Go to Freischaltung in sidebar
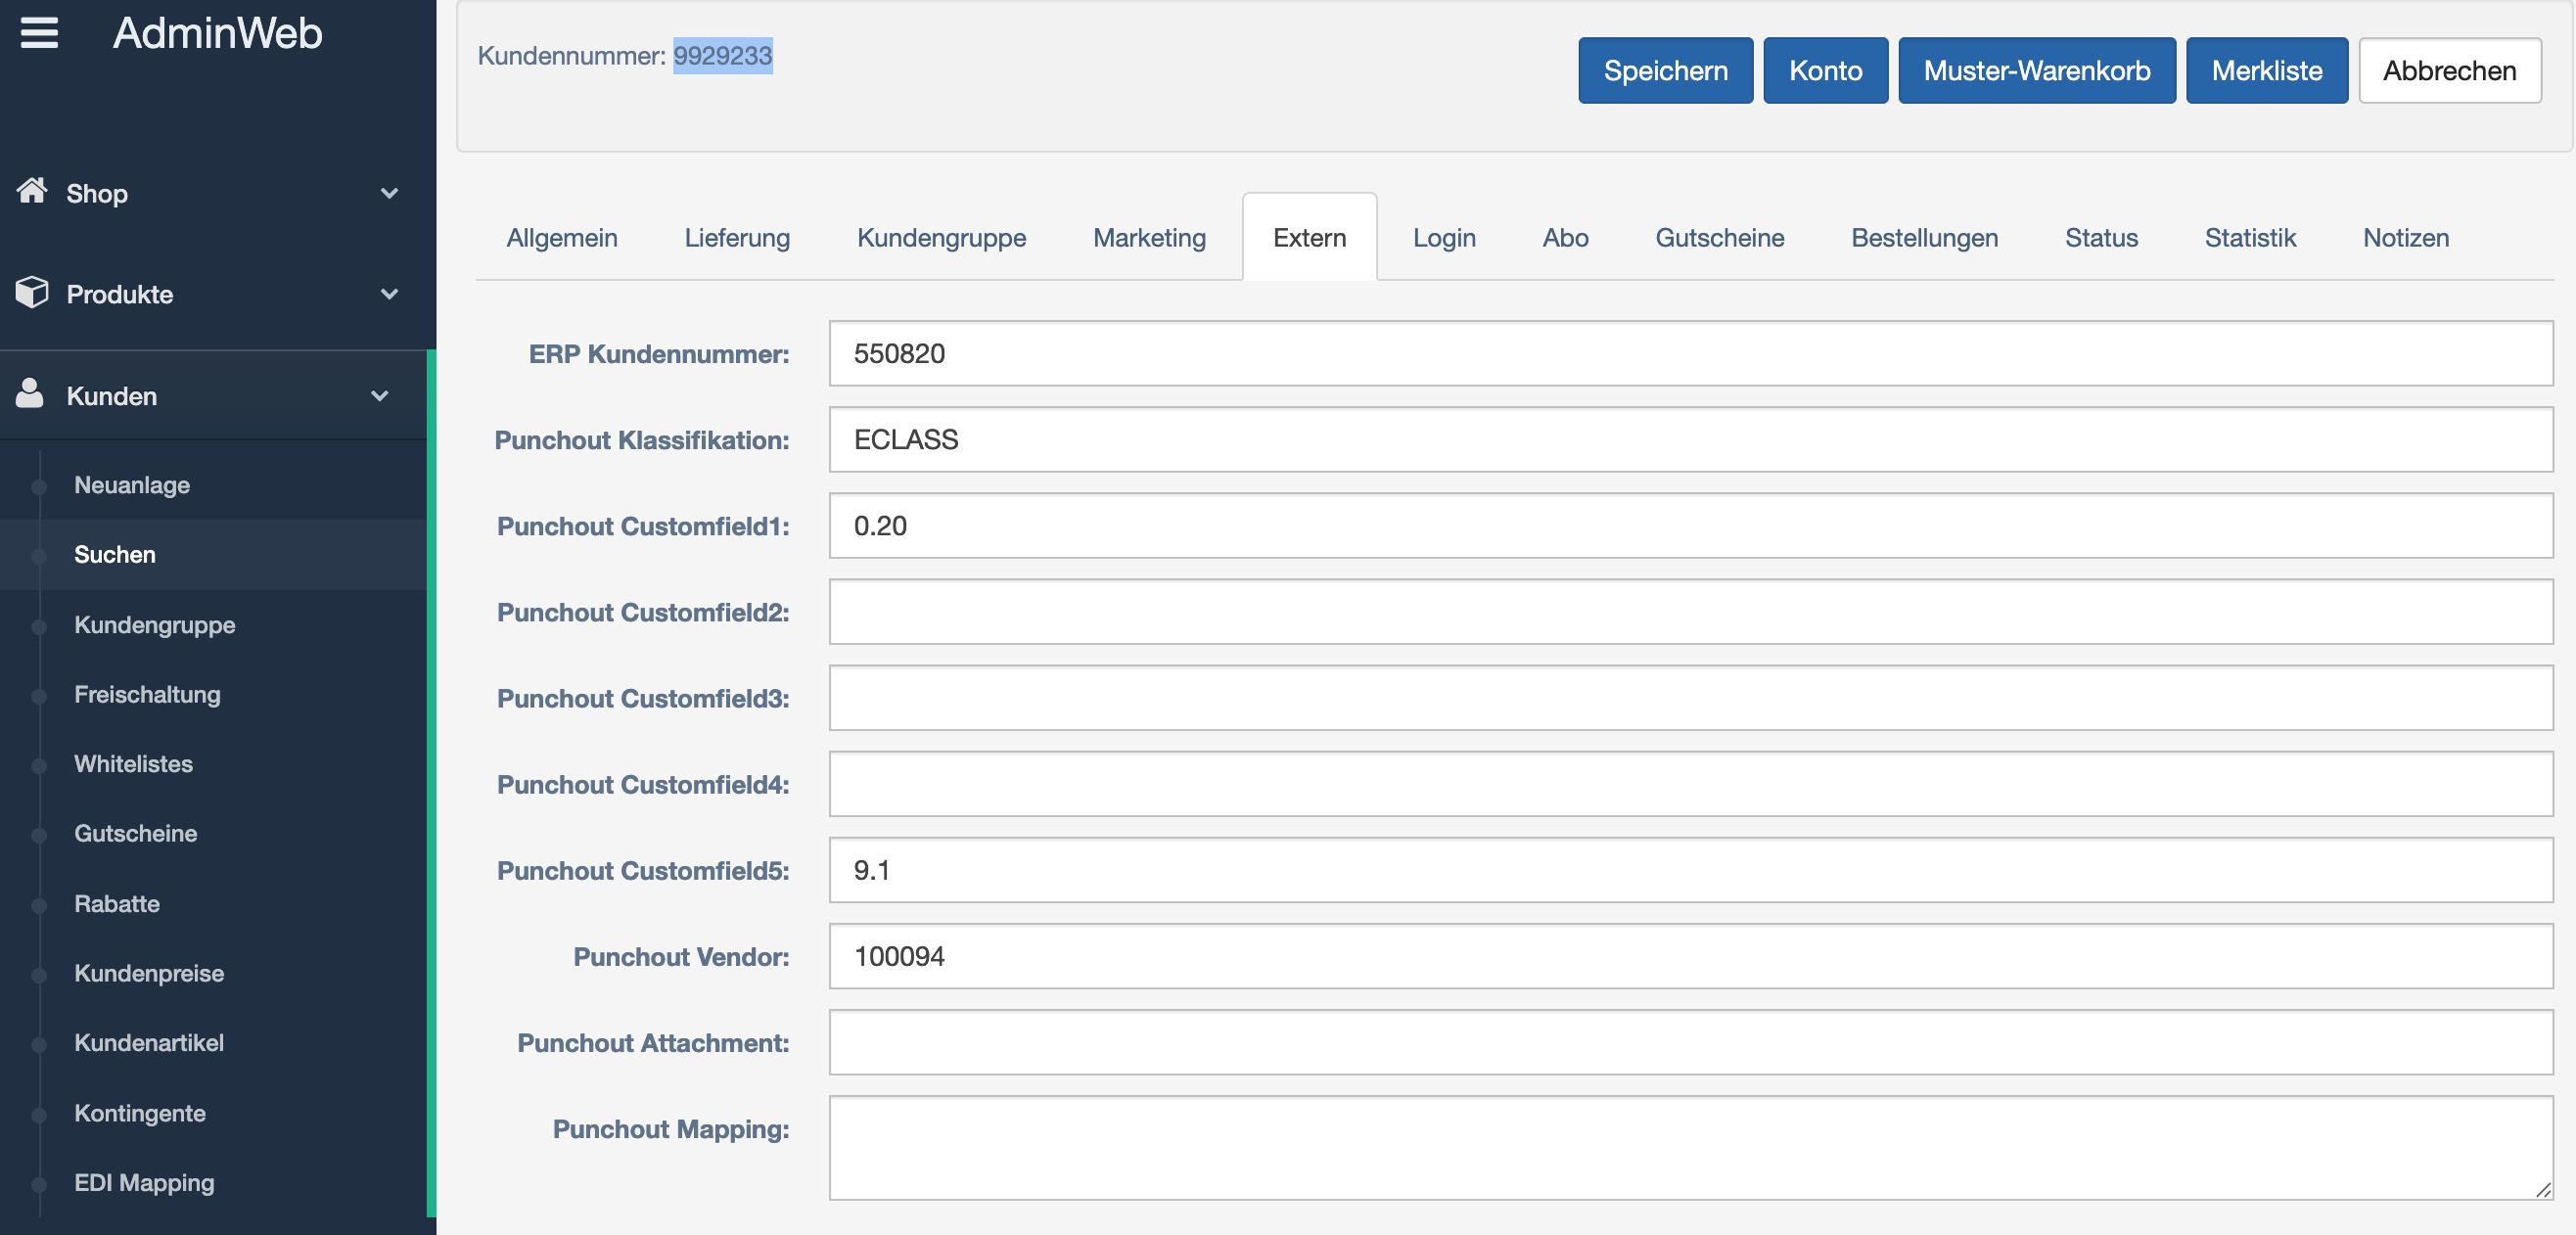 147,694
